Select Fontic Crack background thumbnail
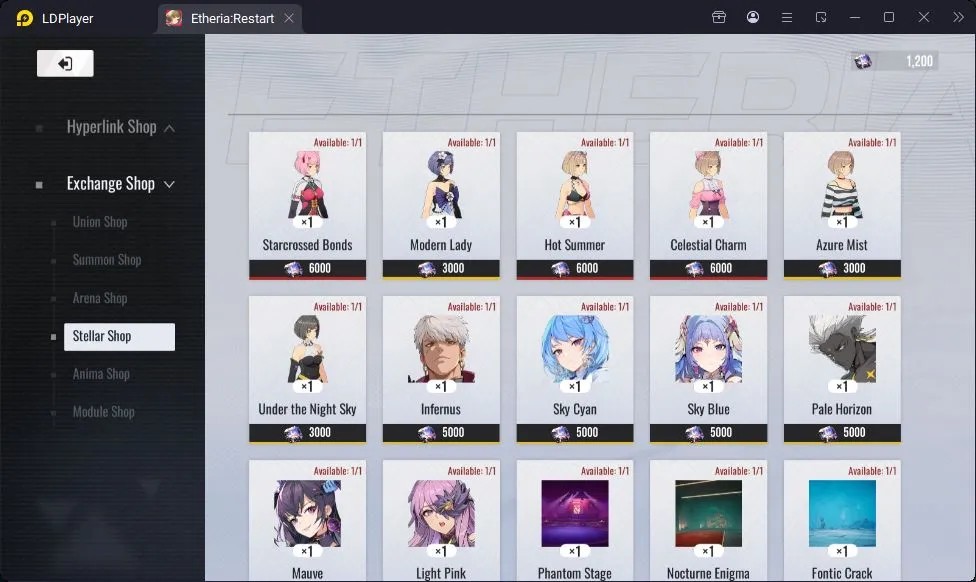 pos(842,514)
